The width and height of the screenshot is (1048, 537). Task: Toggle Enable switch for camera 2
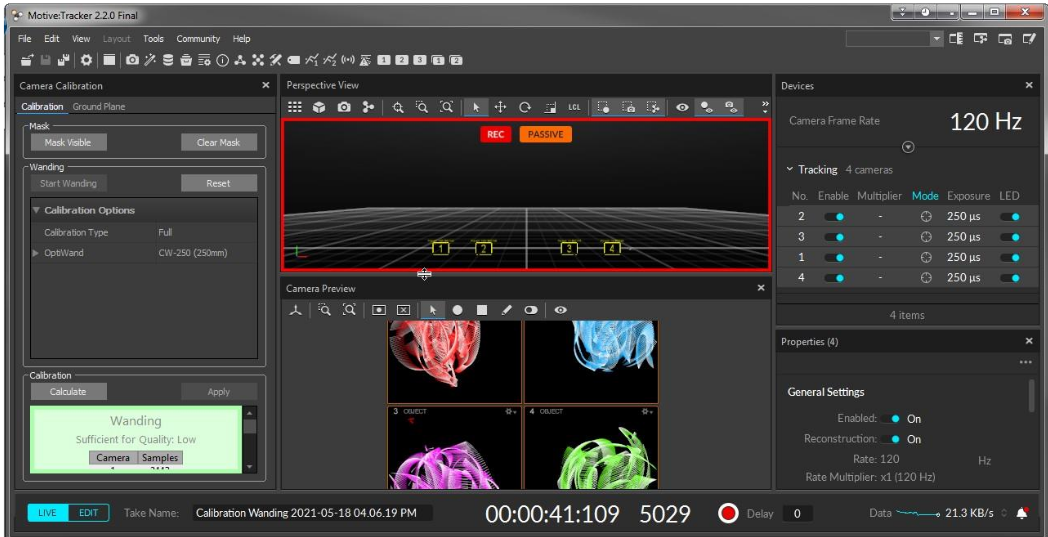[834, 216]
